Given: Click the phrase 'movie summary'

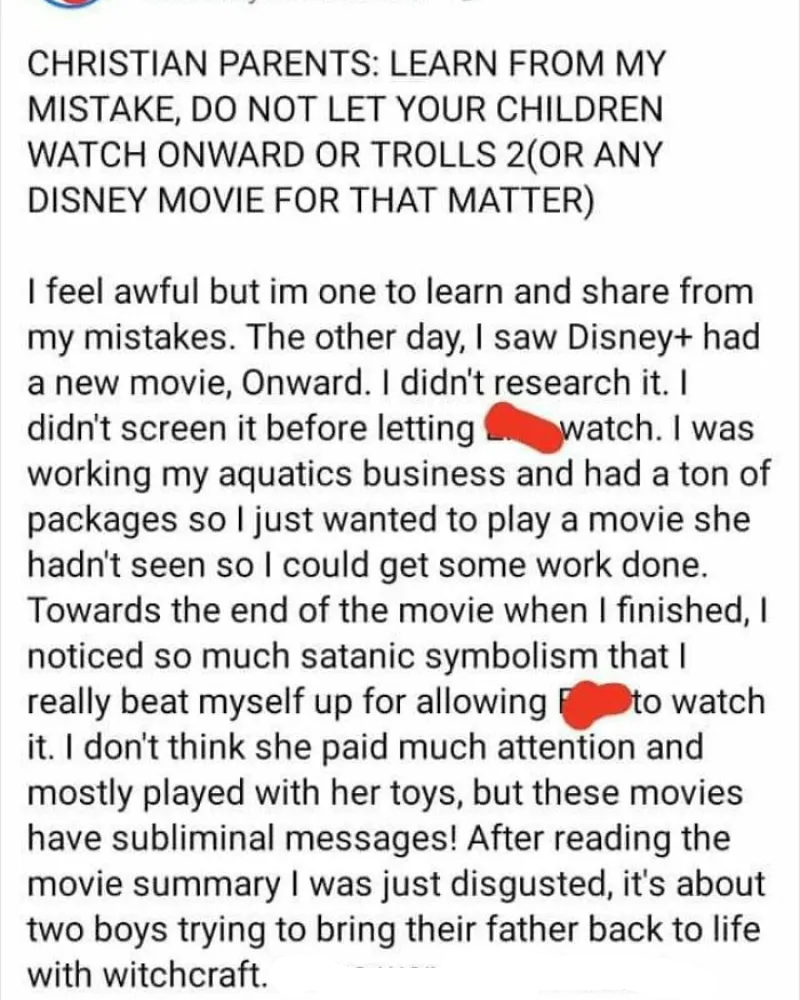Looking at the screenshot, I should coord(154,884).
